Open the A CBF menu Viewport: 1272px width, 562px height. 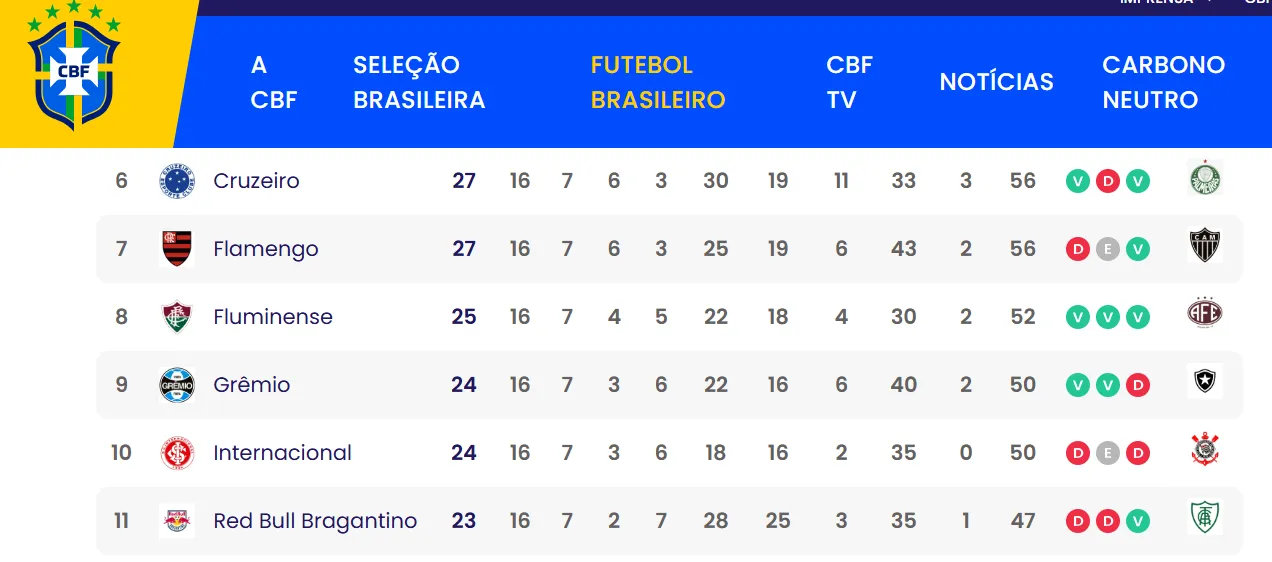pyautogui.click(x=274, y=82)
